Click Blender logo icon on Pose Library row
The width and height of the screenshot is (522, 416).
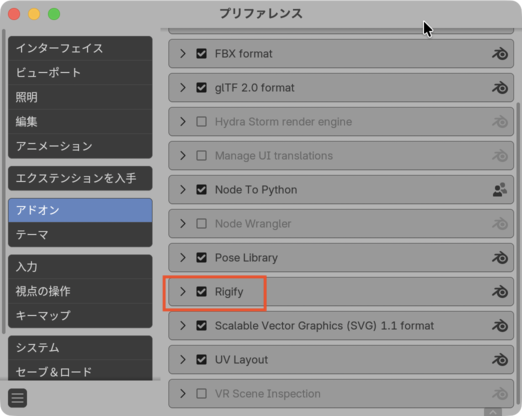[500, 258]
